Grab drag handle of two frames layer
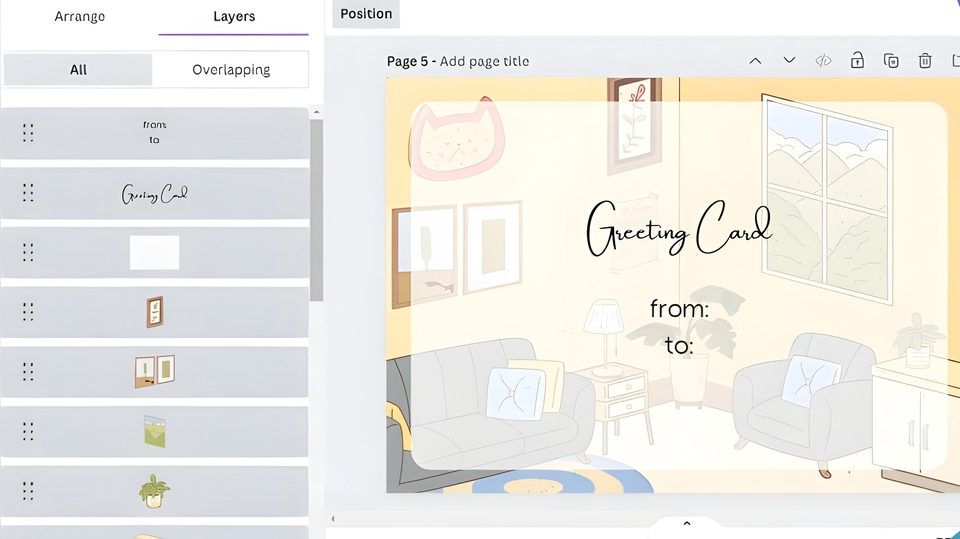 coord(28,371)
